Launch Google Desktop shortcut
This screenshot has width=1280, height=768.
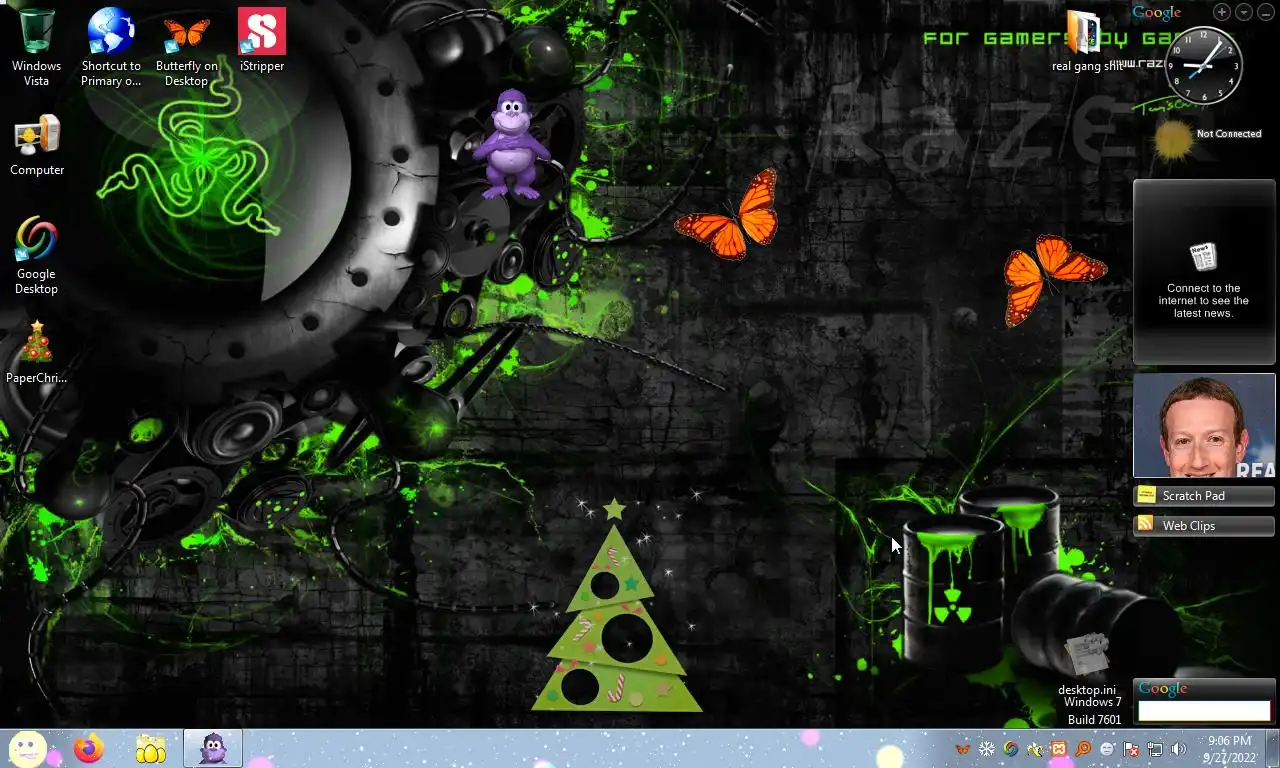click(x=36, y=256)
